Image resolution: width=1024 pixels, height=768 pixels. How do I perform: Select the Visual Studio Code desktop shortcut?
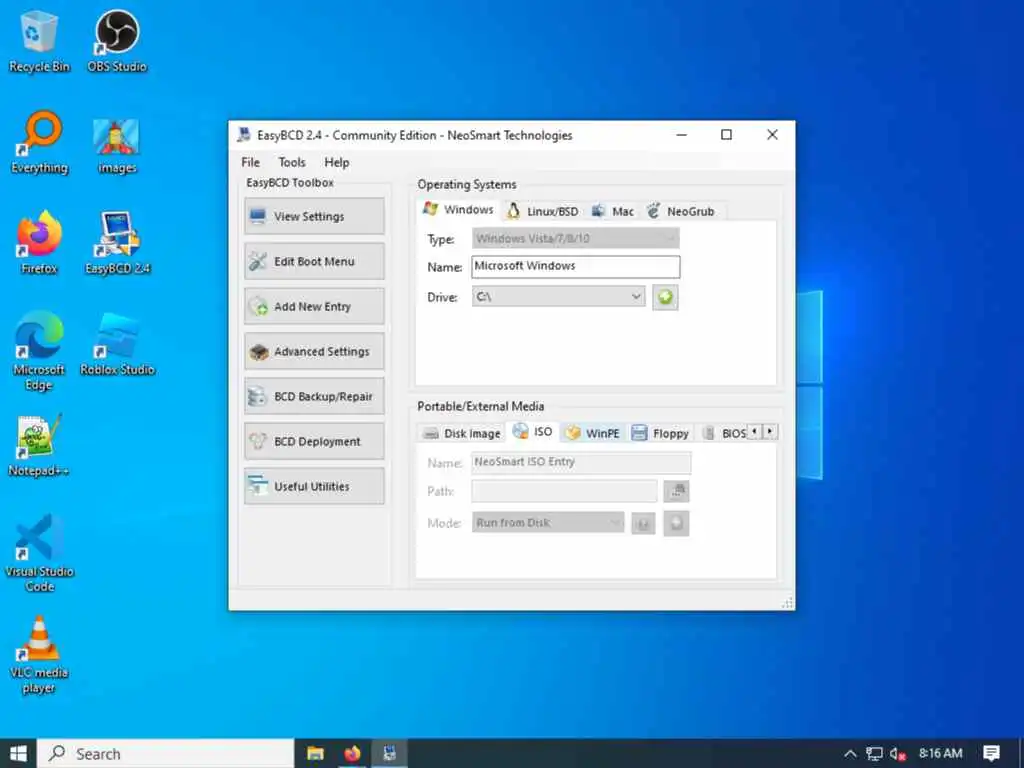39,553
